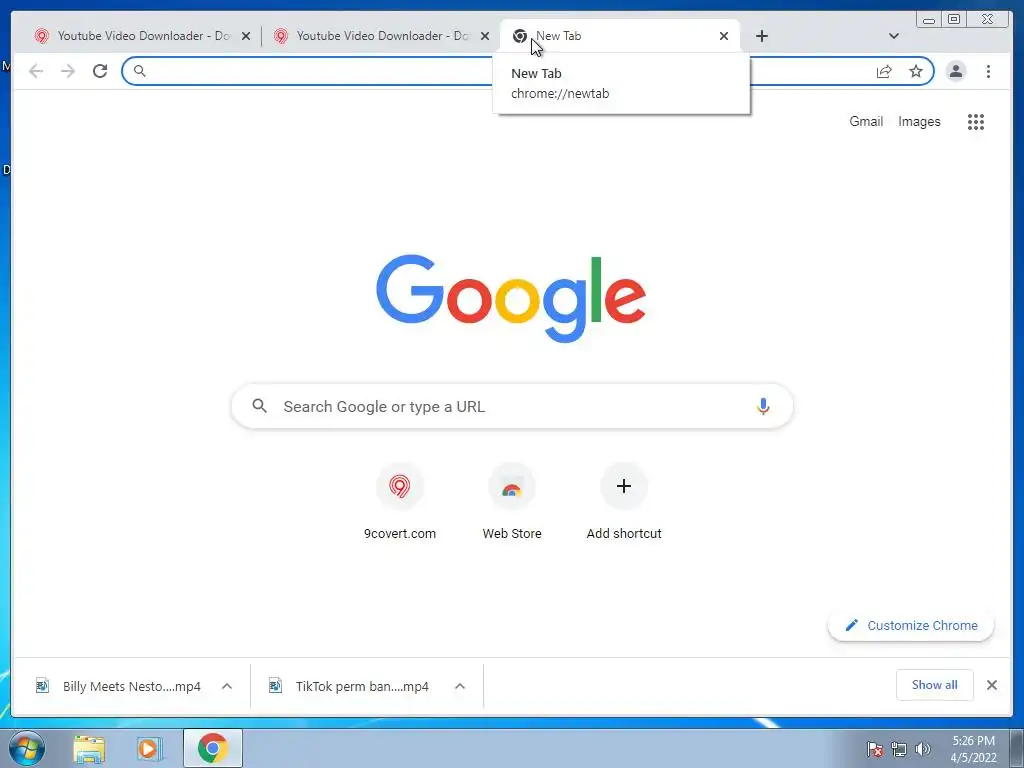
Task: Start voice search with the microphone icon
Action: coord(763,406)
